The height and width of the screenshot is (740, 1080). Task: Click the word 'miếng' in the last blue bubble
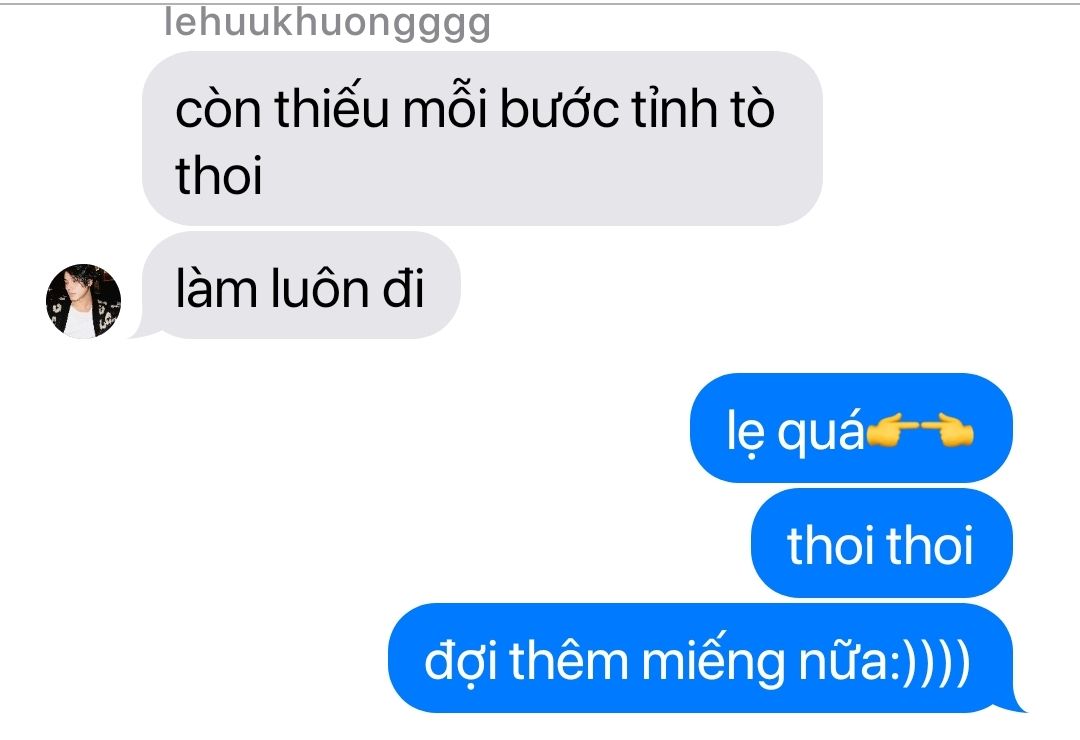click(713, 663)
